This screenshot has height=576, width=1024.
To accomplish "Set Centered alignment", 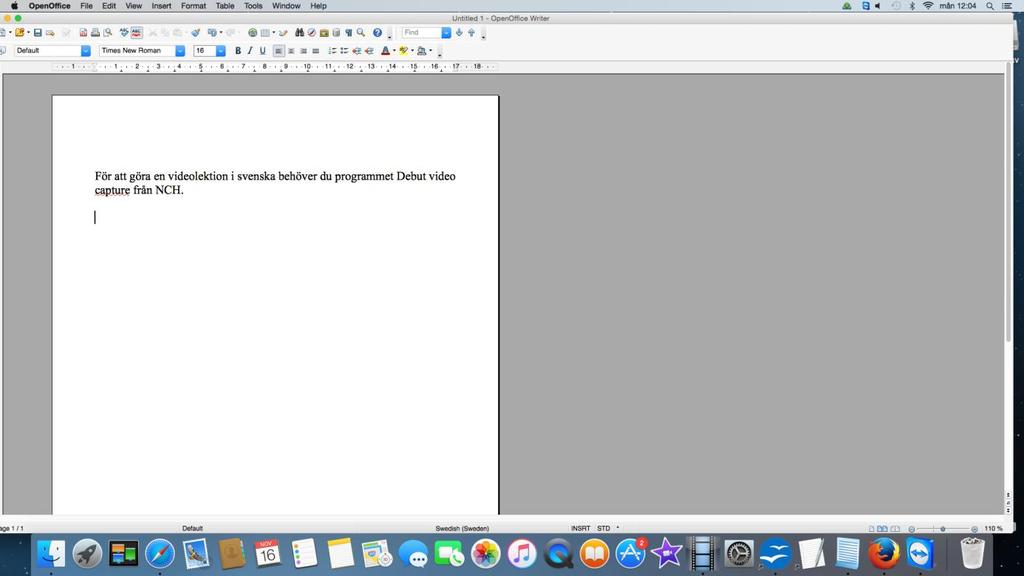I will (x=291, y=50).
